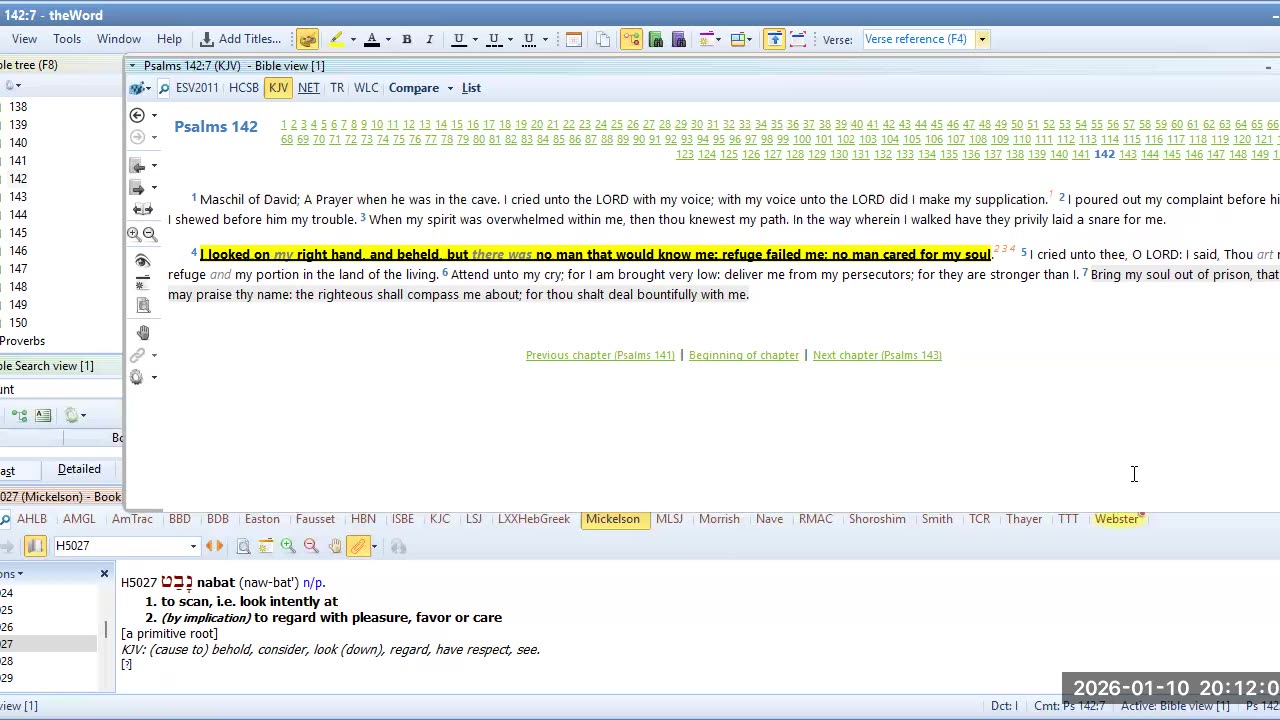
Task: Click the purple book binoculars search icon
Action: click(x=678, y=39)
